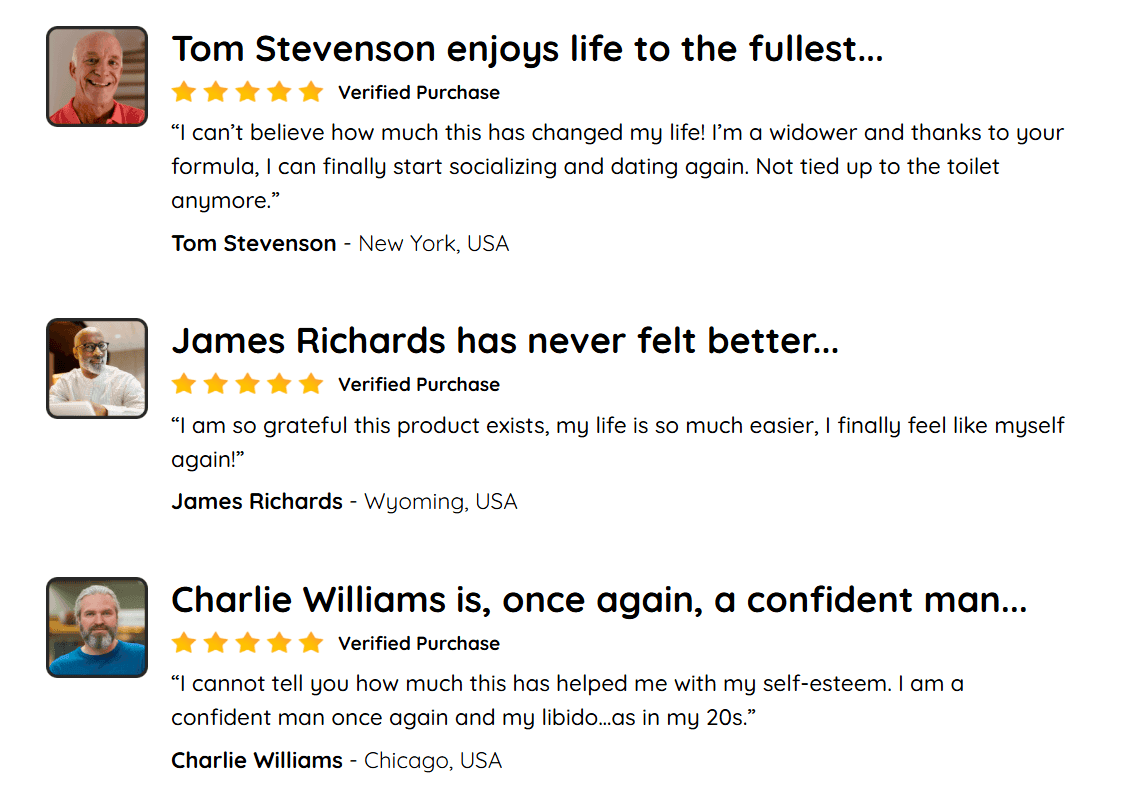Click Charlie Williams' profile photo
Screen dimensions: 1147x802
point(97,627)
